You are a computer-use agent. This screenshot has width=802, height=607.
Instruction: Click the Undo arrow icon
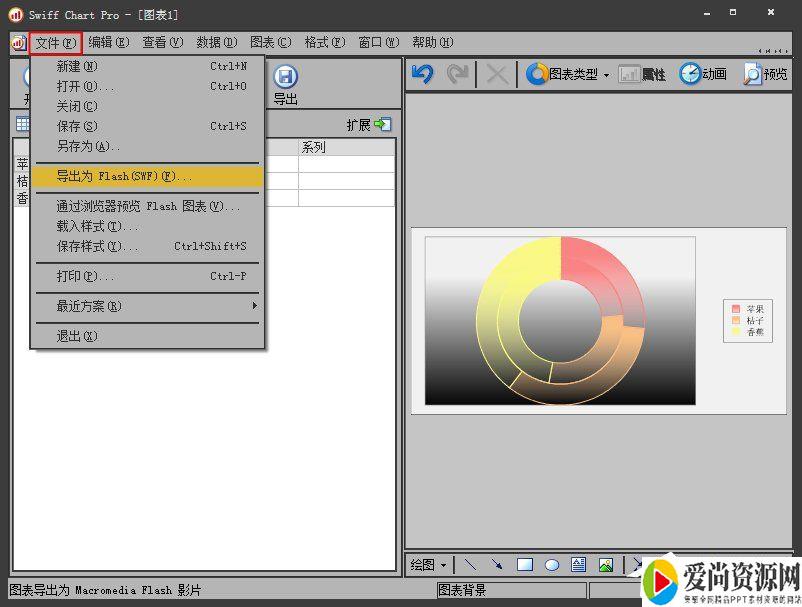[x=422, y=74]
